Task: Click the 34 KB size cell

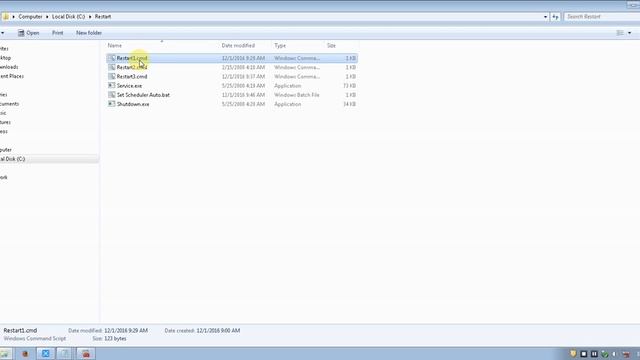Action: 349,104
